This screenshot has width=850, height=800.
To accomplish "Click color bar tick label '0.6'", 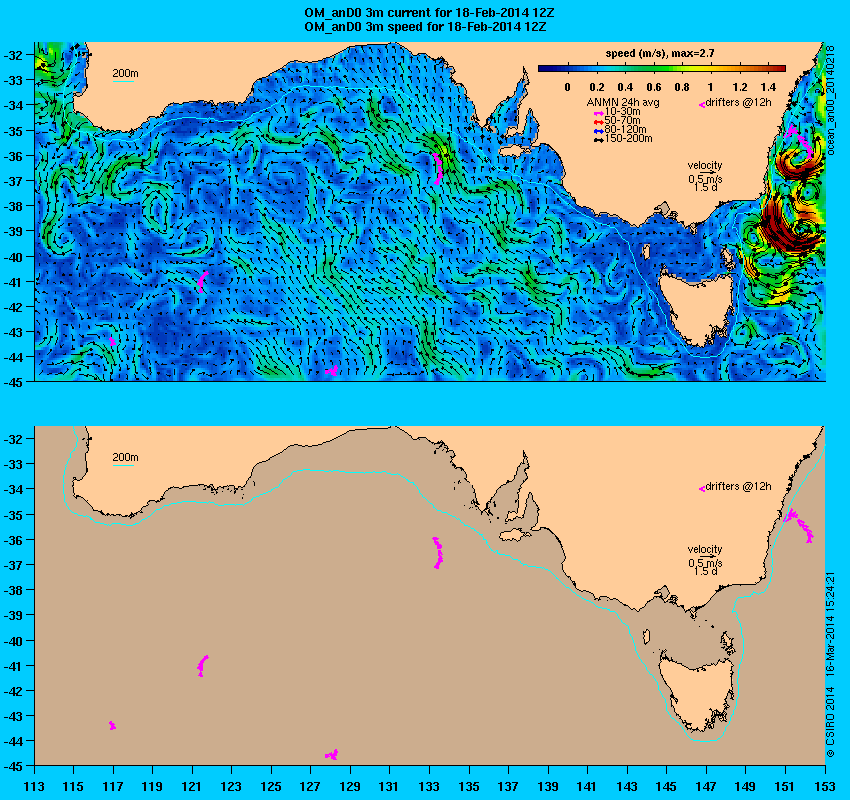I will [x=654, y=87].
